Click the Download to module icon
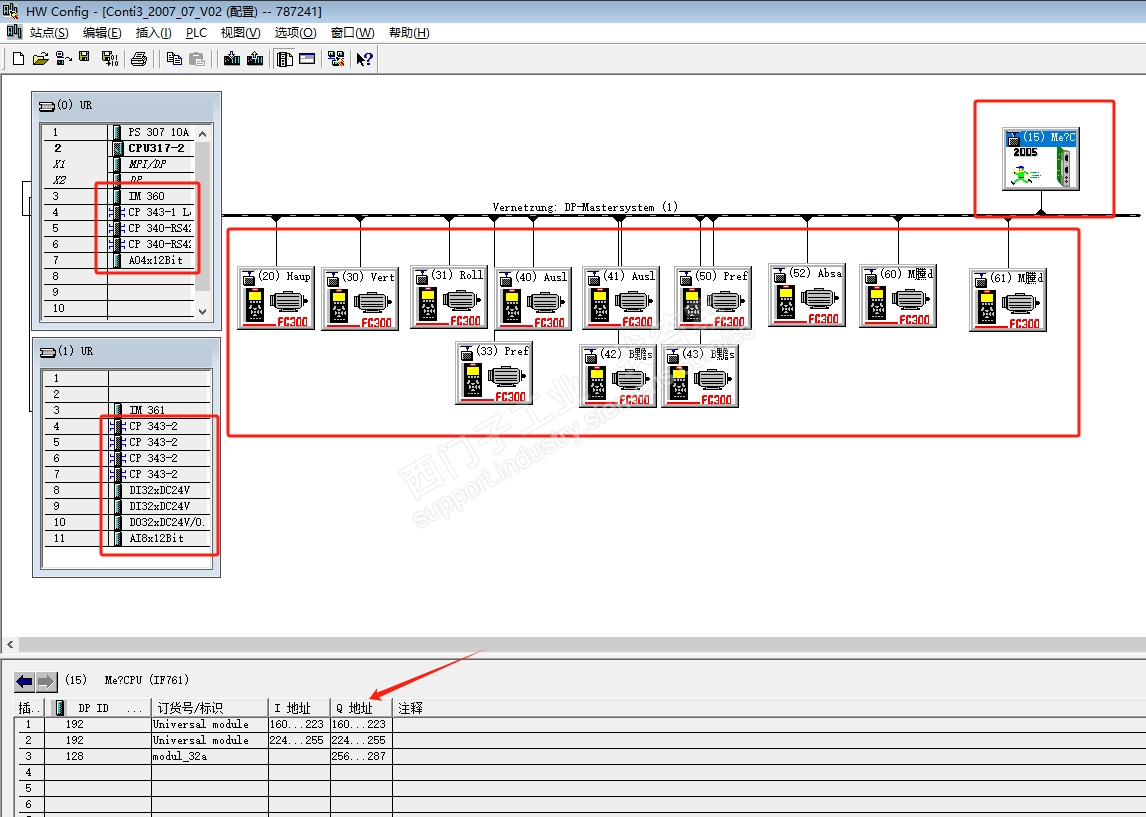 click(x=232, y=59)
